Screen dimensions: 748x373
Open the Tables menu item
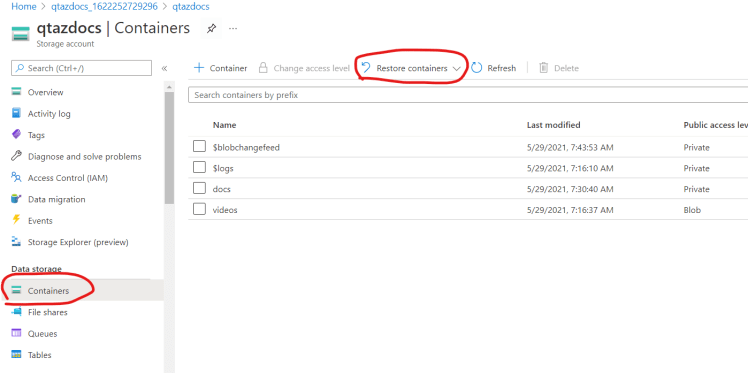[x=40, y=355]
